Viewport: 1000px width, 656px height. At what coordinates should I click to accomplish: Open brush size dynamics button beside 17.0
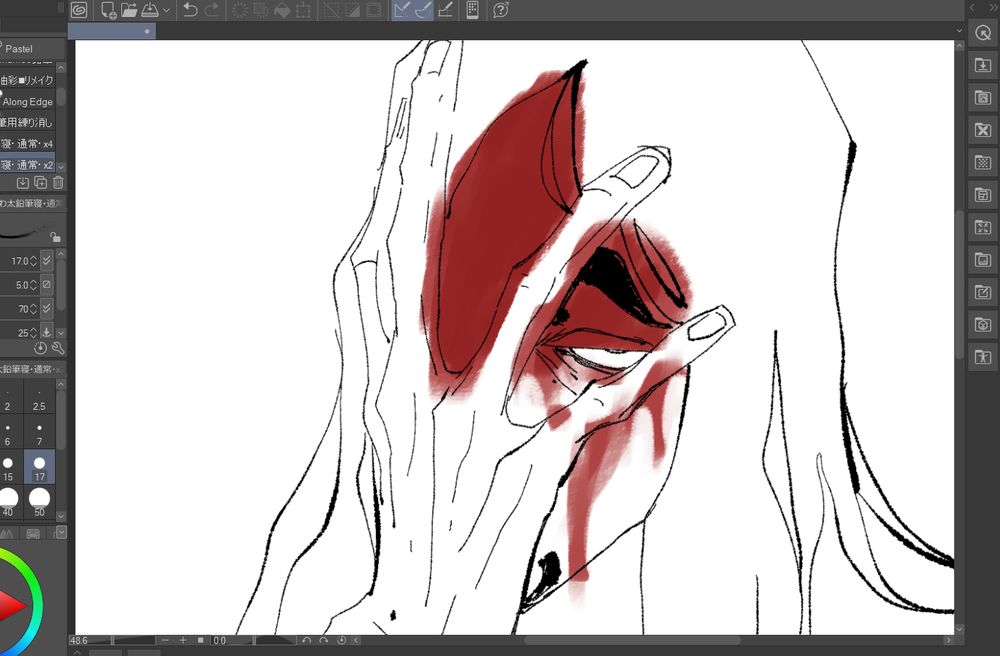click(x=47, y=260)
